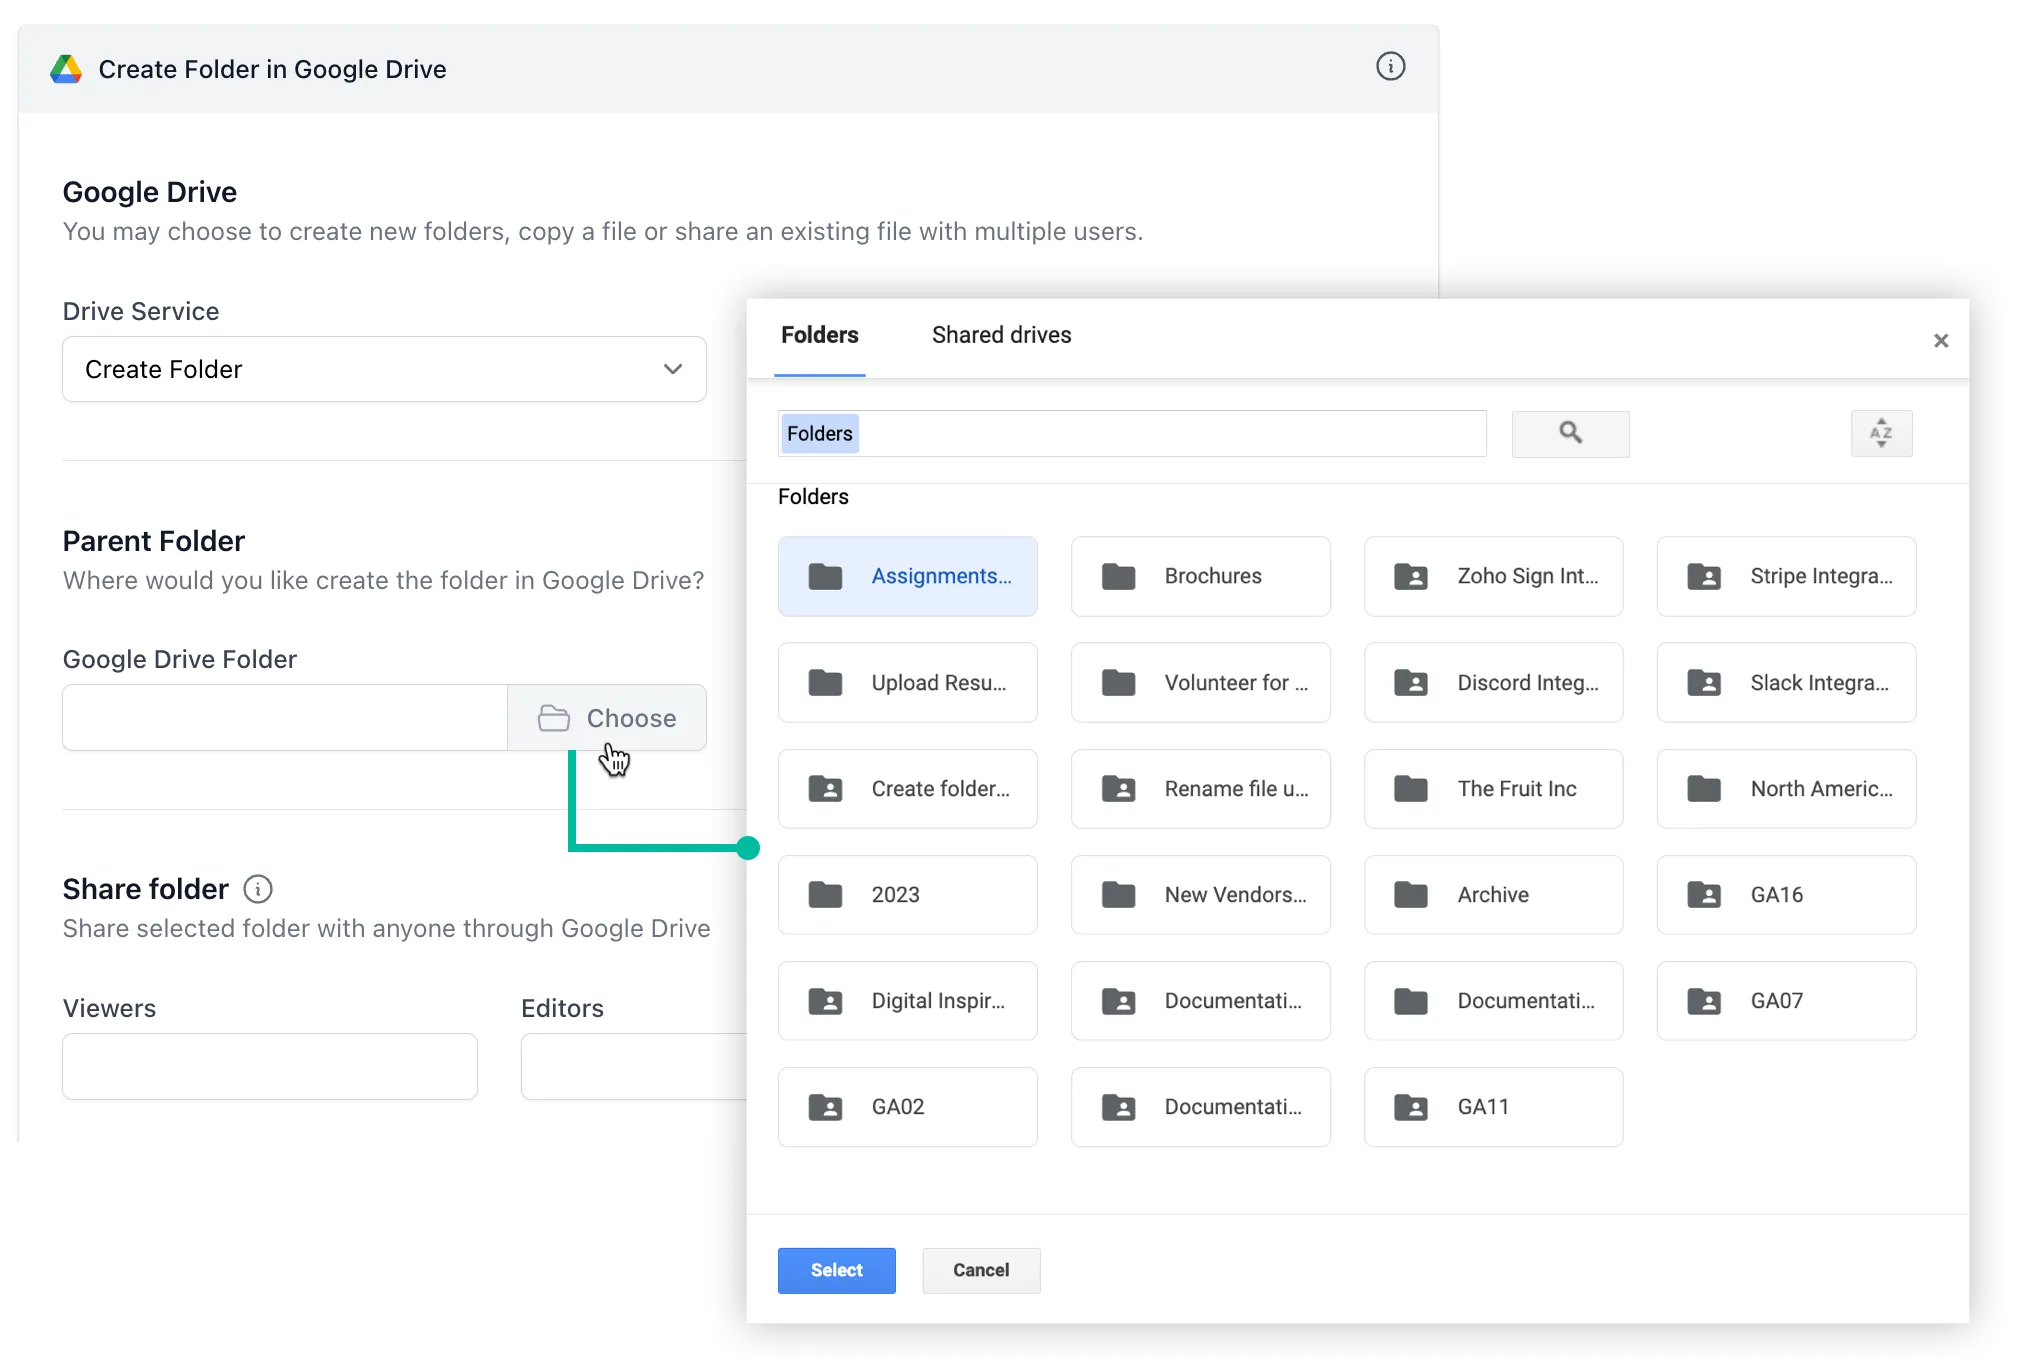Switch to the Folders tab
The height and width of the screenshot is (1372, 2036).
point(819,335)
